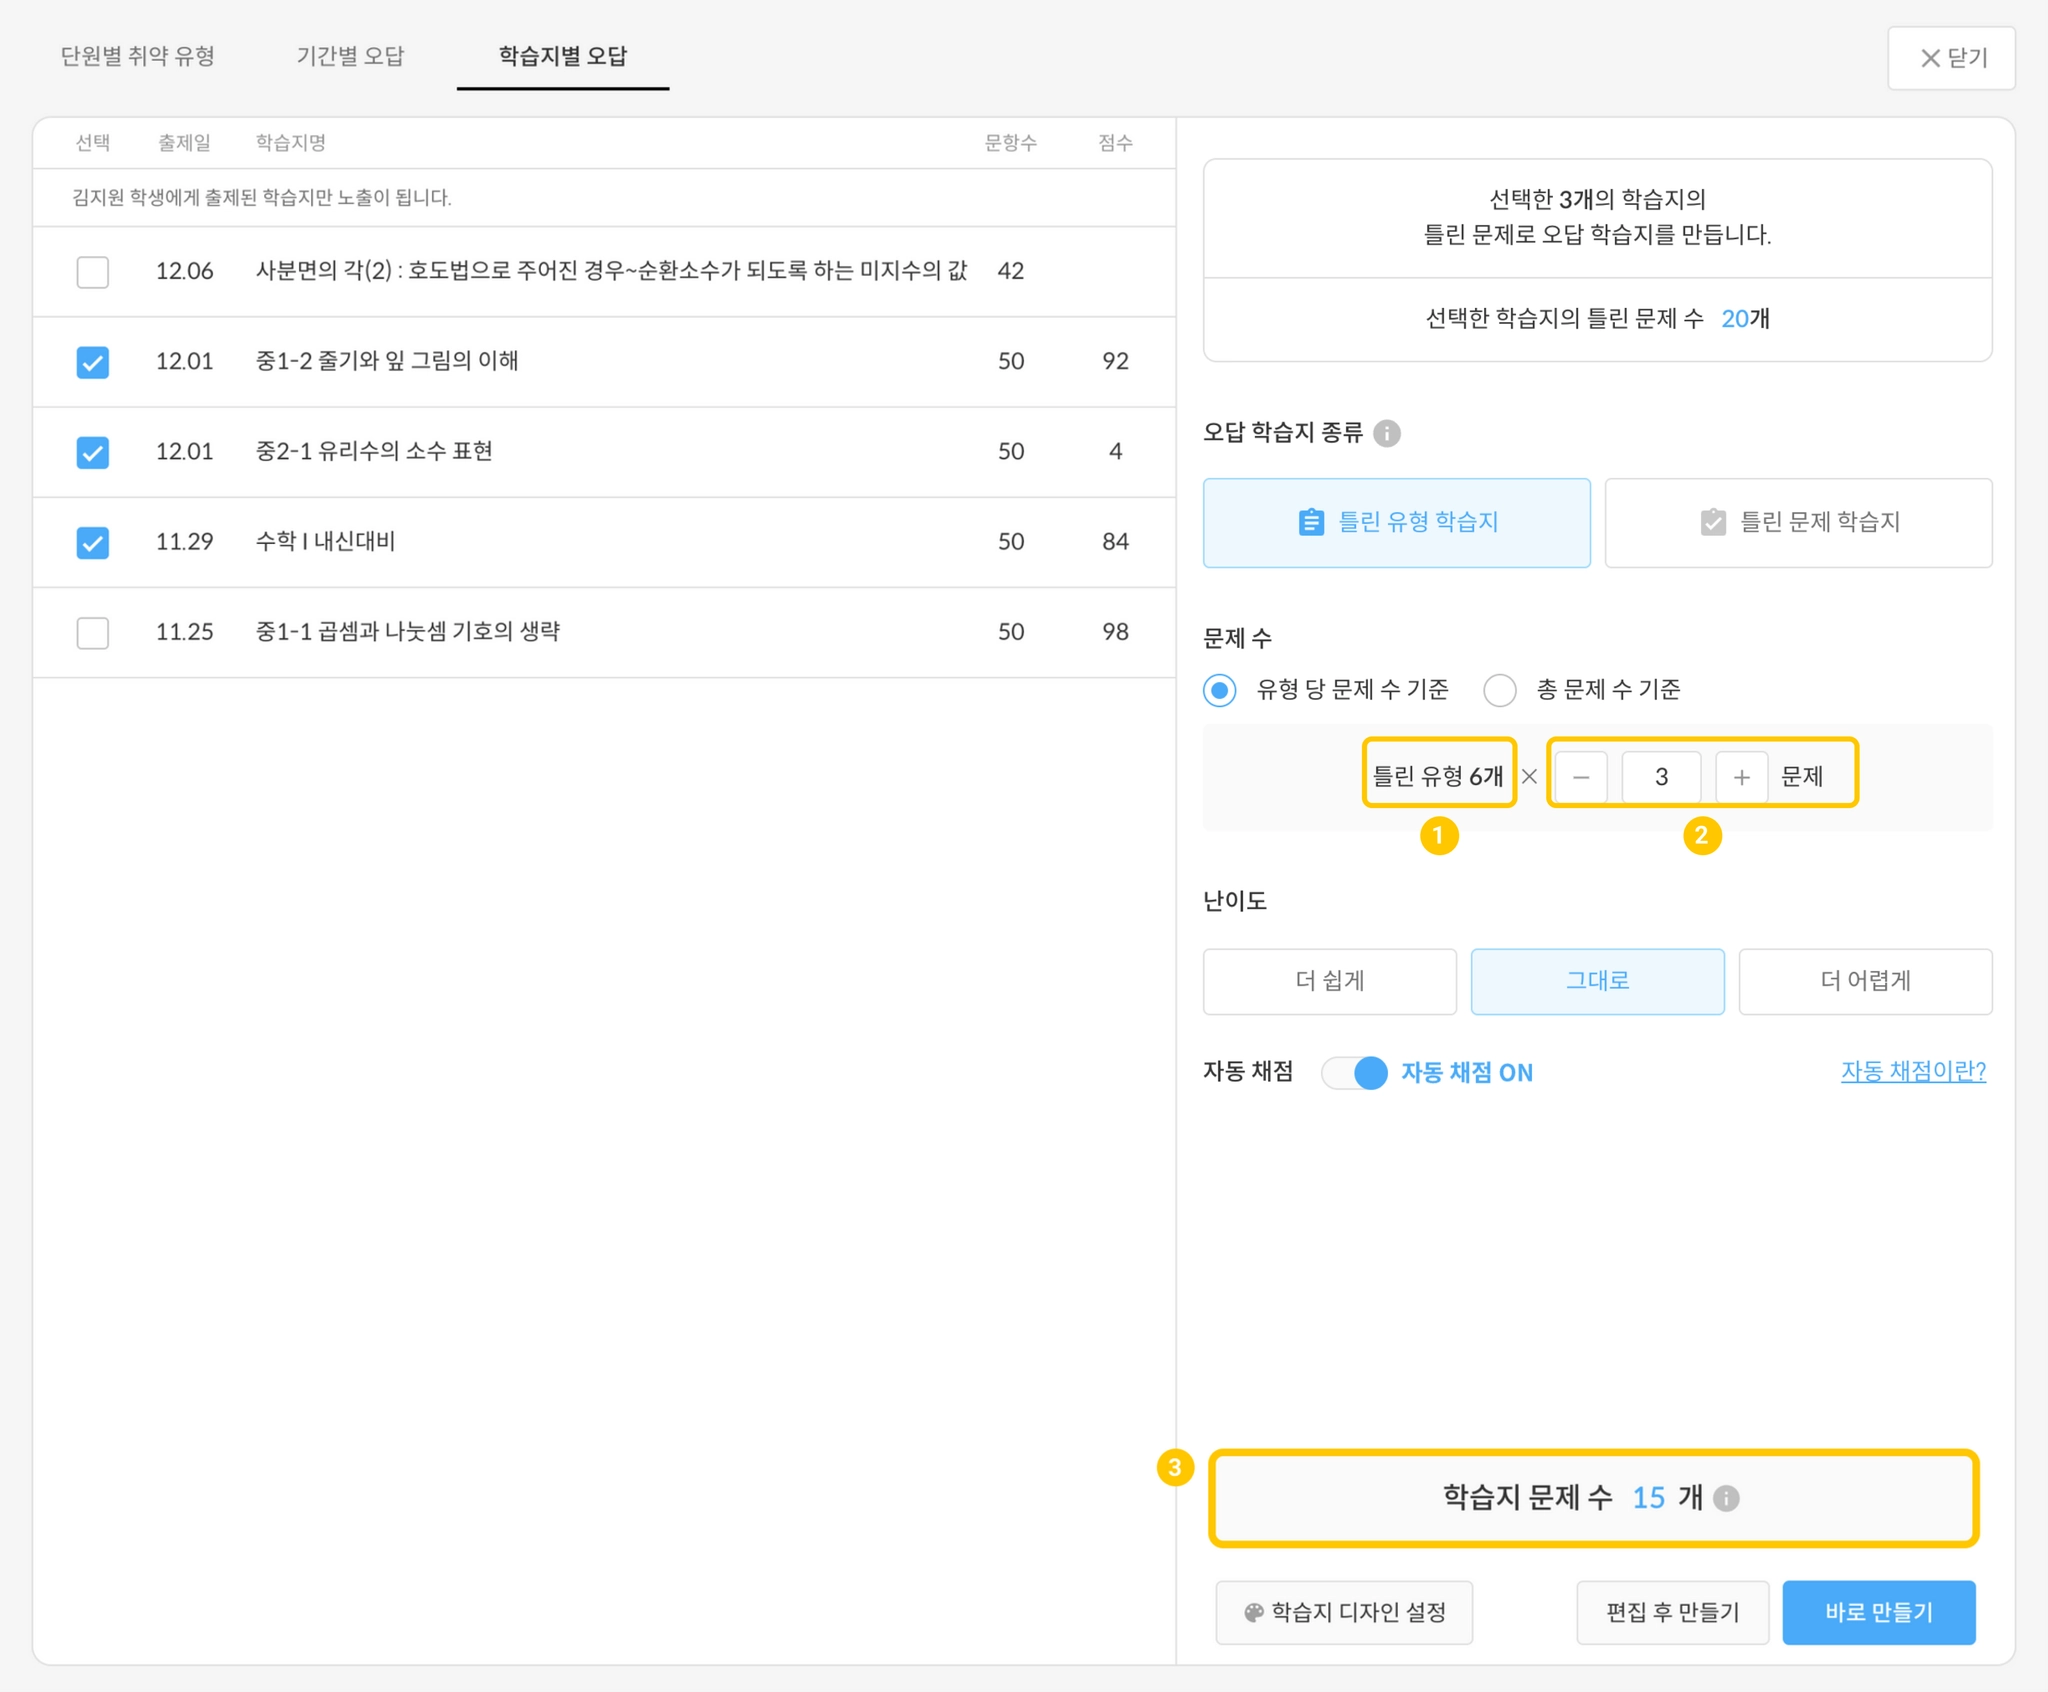Check 중1-1 곱셈과 나눗셈 기호의 생략
The height and width of the screenshot is (1692, 2048).
coord(93,632)
